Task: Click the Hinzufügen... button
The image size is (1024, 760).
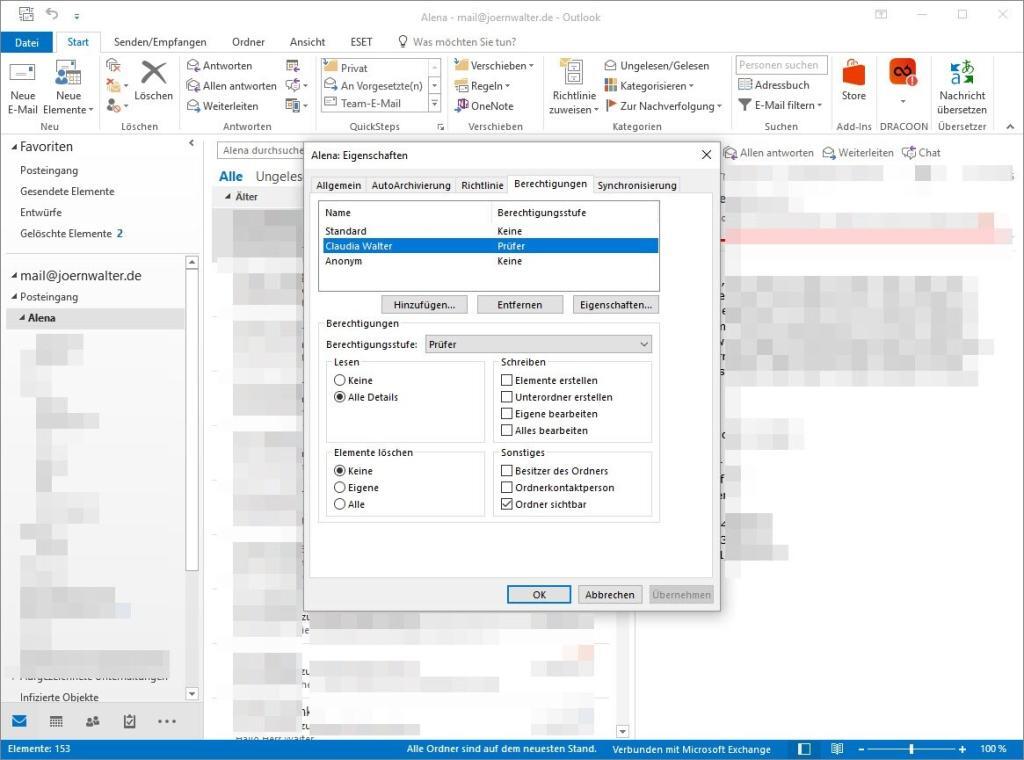Action: point(424,304)
